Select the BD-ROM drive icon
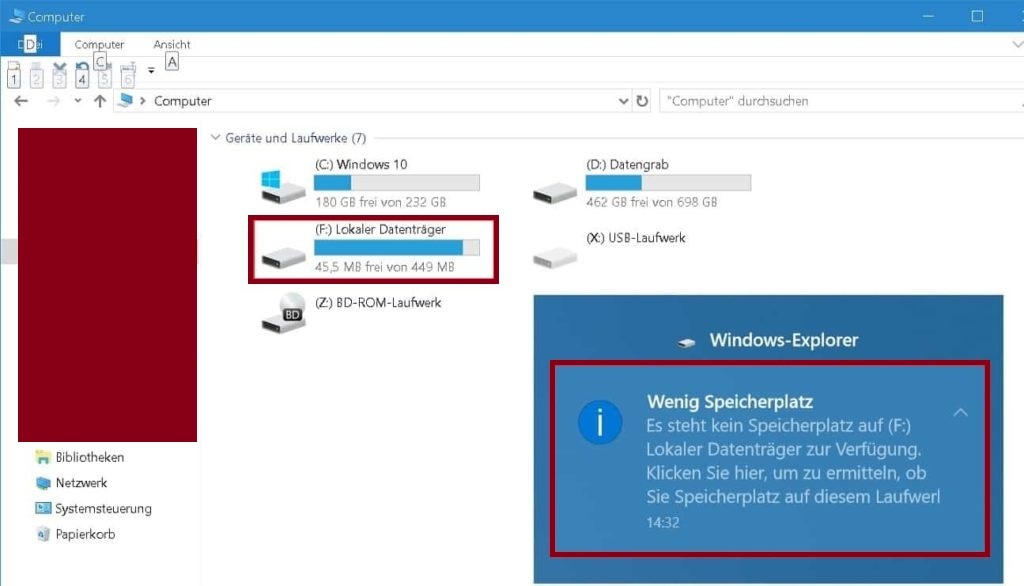This screenshot has width=1024, height=586. tap(283, 313)
